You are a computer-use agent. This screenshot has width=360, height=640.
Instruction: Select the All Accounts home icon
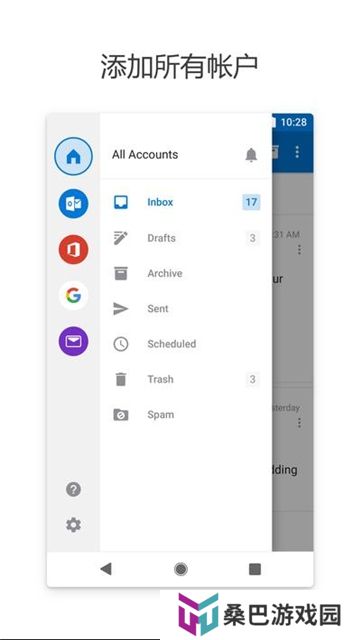[73, 156]
